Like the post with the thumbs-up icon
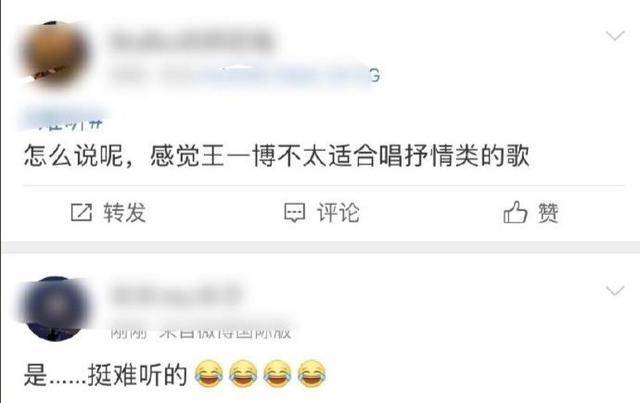The width and height of the screenshot is (640, 403). point(515,212)
